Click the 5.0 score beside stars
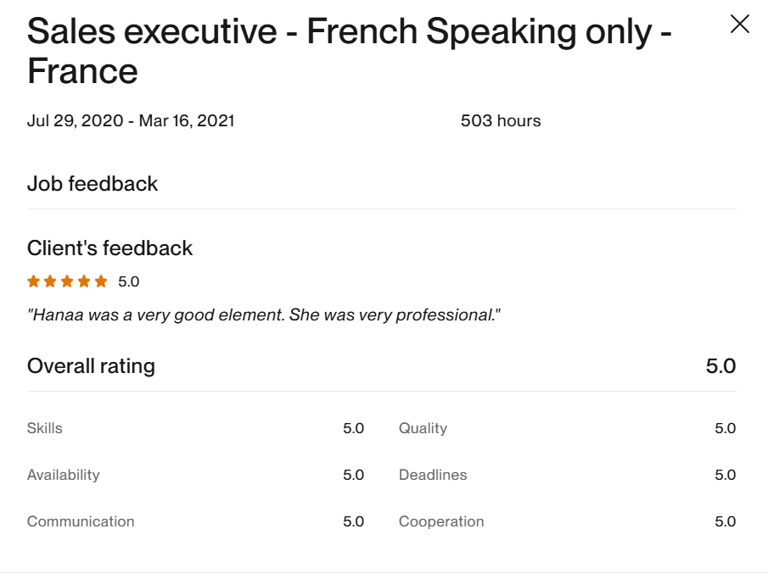768x579 pixels. coord(129,282)
